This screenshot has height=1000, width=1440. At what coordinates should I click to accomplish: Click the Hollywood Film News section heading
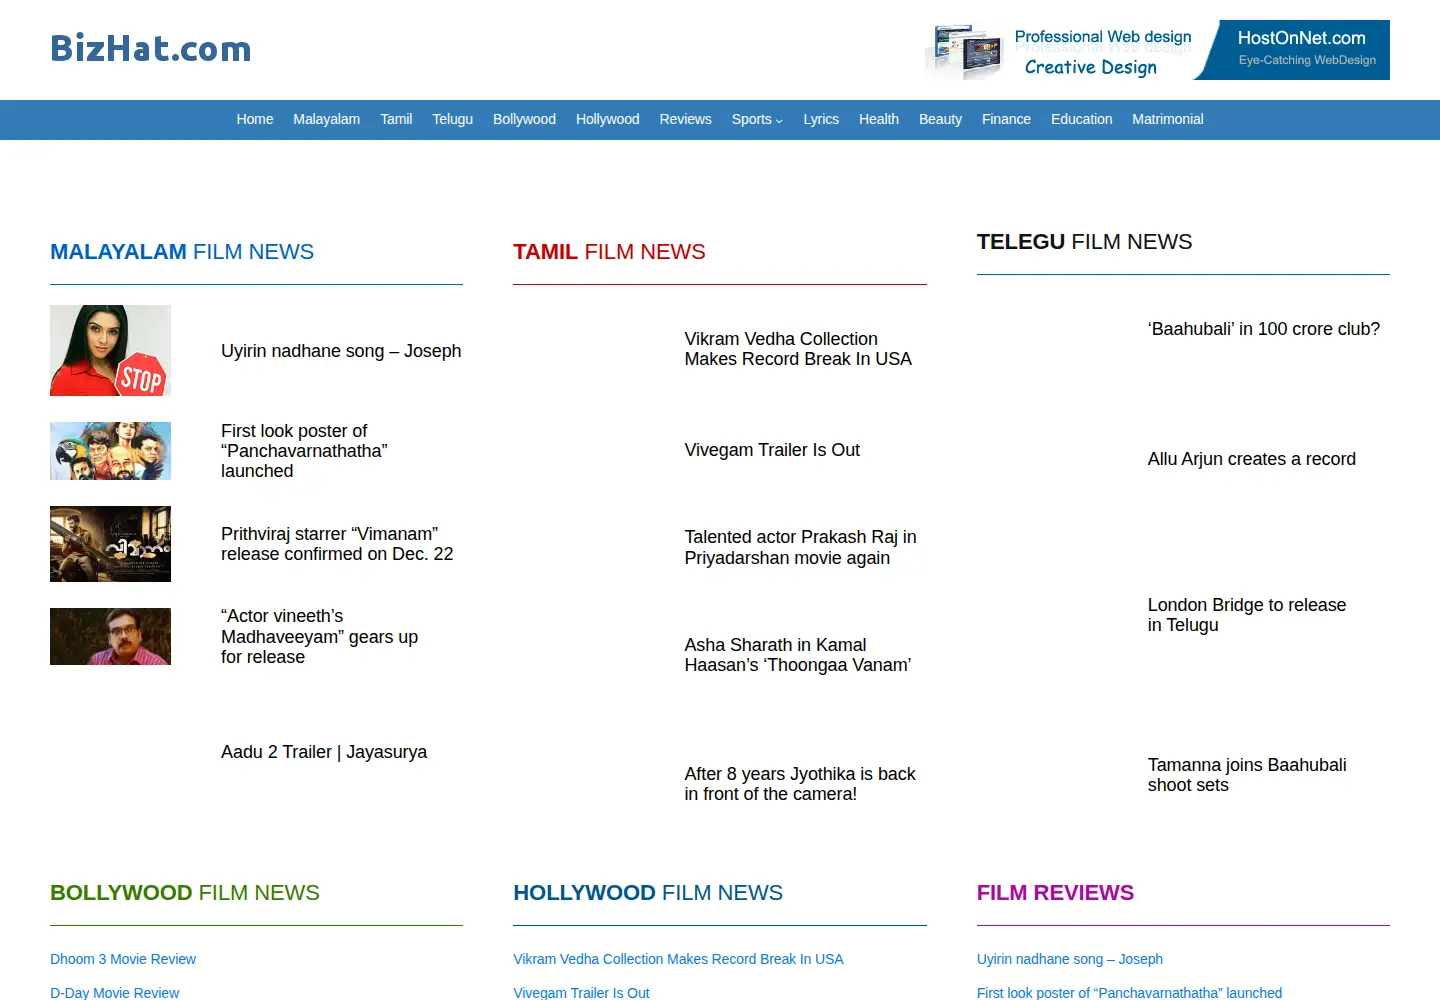648,893
